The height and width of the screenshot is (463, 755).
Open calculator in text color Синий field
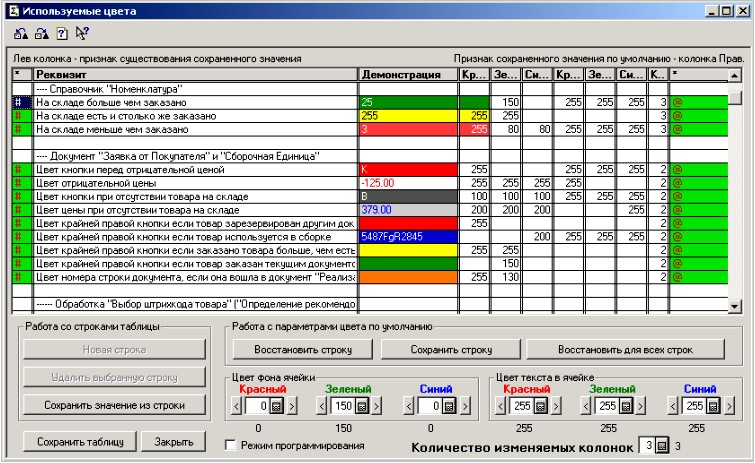point(713,406)
